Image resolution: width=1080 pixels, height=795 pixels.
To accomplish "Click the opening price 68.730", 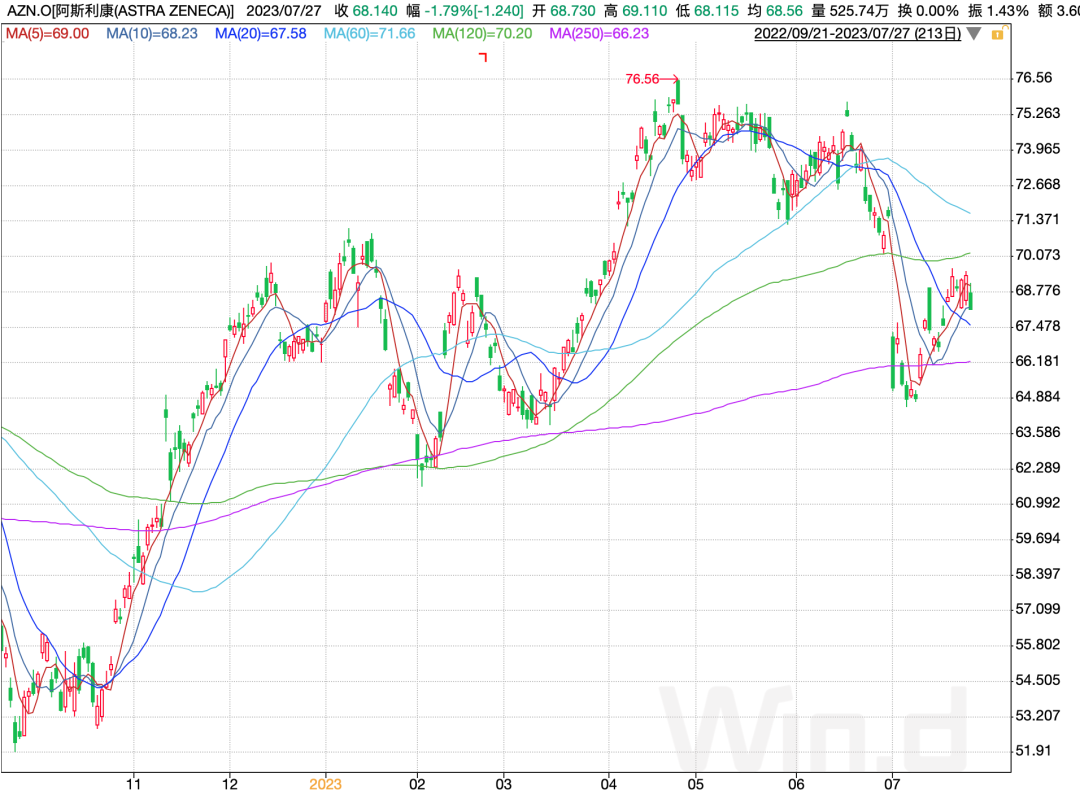I will [x=572, y=11].
